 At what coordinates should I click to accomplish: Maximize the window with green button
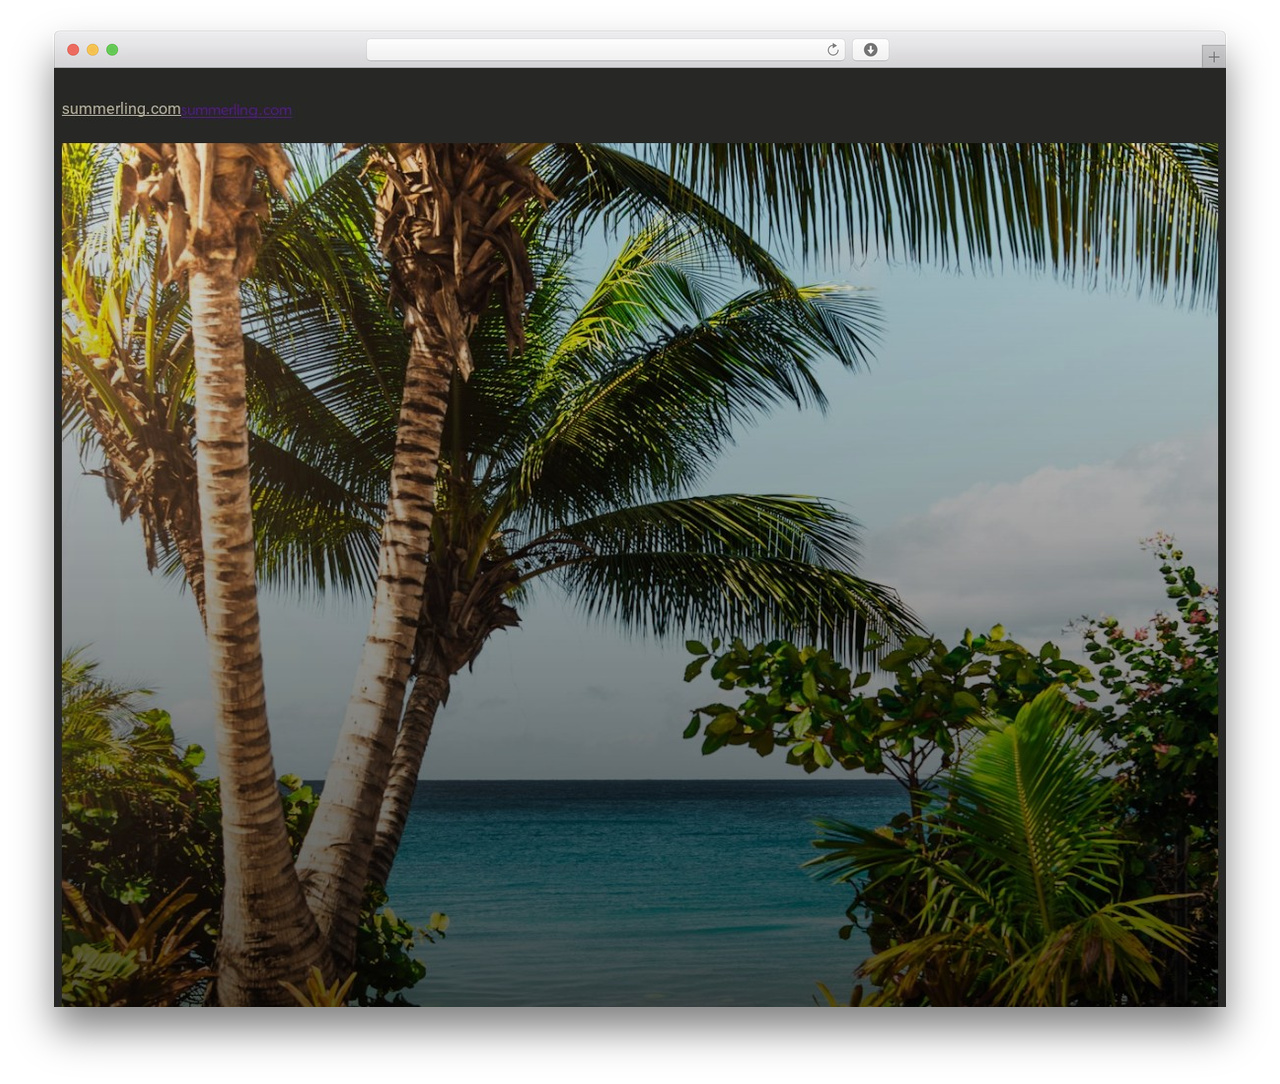112,50
